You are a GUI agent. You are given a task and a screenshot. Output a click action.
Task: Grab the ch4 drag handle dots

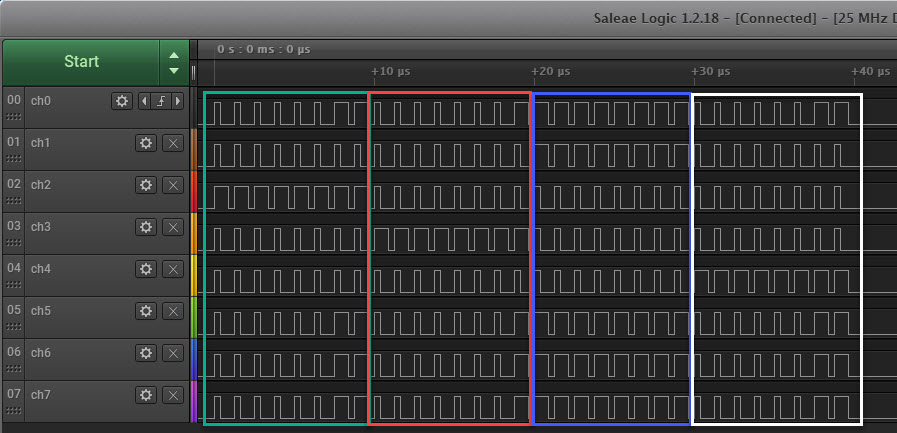point(13,284)
